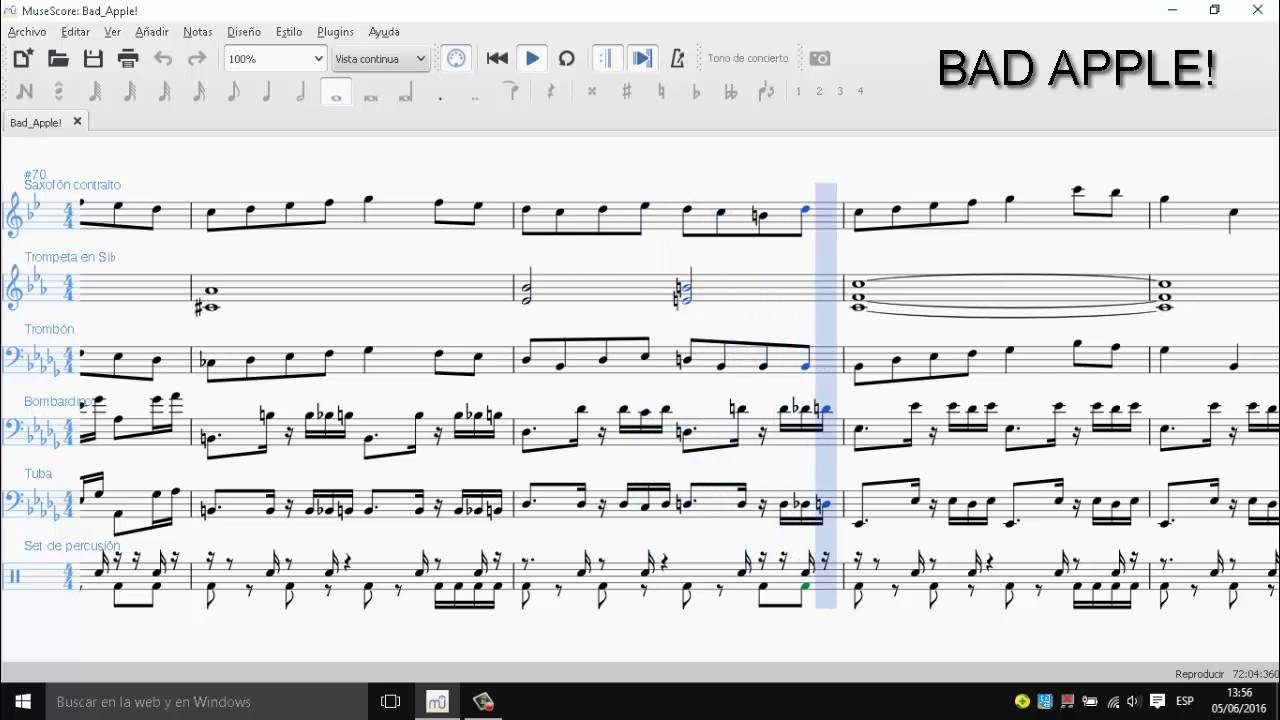The height and width of the screenshot is (720, 1280).
Task: Apply double sharp accidental
Action: click(x=592, y=91)
